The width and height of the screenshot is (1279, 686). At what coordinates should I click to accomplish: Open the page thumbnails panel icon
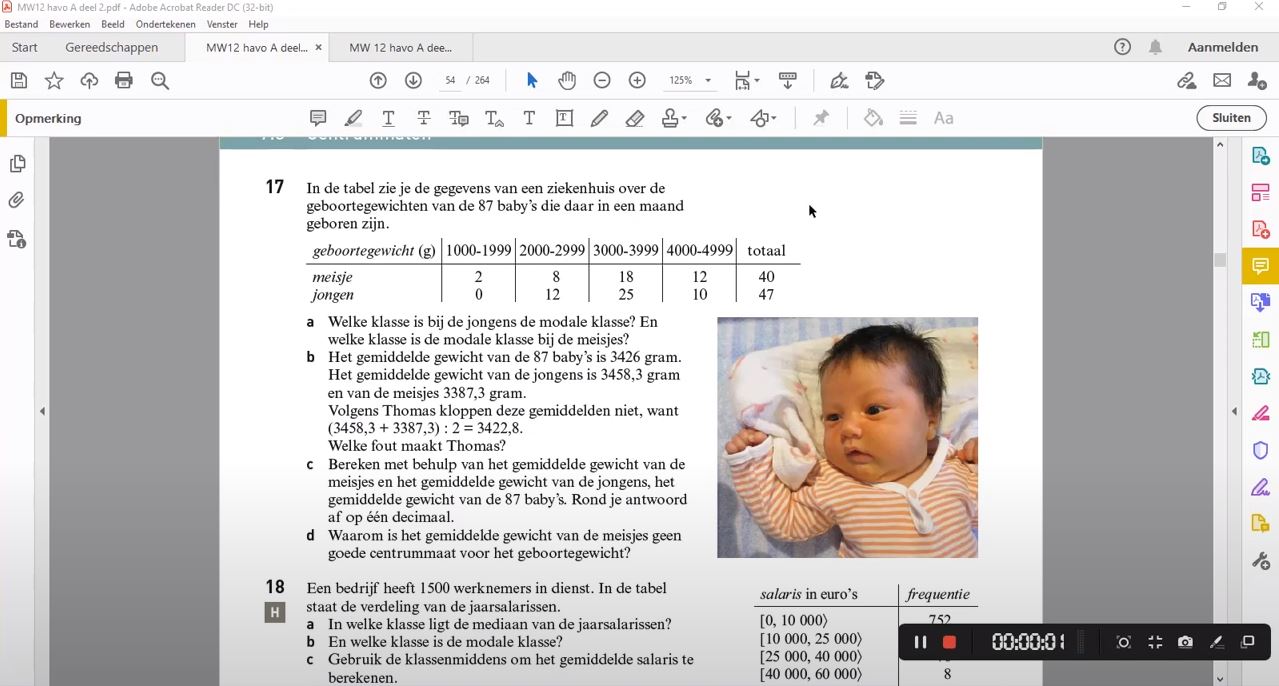(17, 164)
